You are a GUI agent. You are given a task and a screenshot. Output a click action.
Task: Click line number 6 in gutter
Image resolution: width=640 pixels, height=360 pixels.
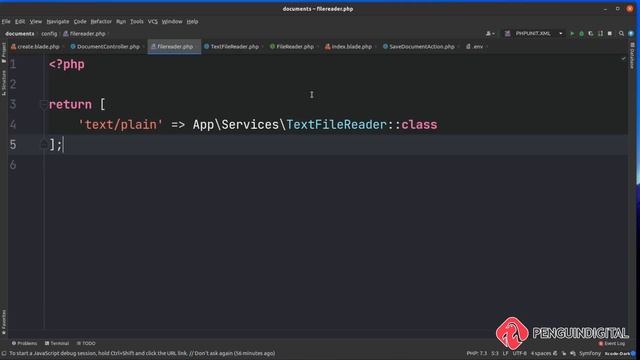pyautogui.click(x=13, y=165)
